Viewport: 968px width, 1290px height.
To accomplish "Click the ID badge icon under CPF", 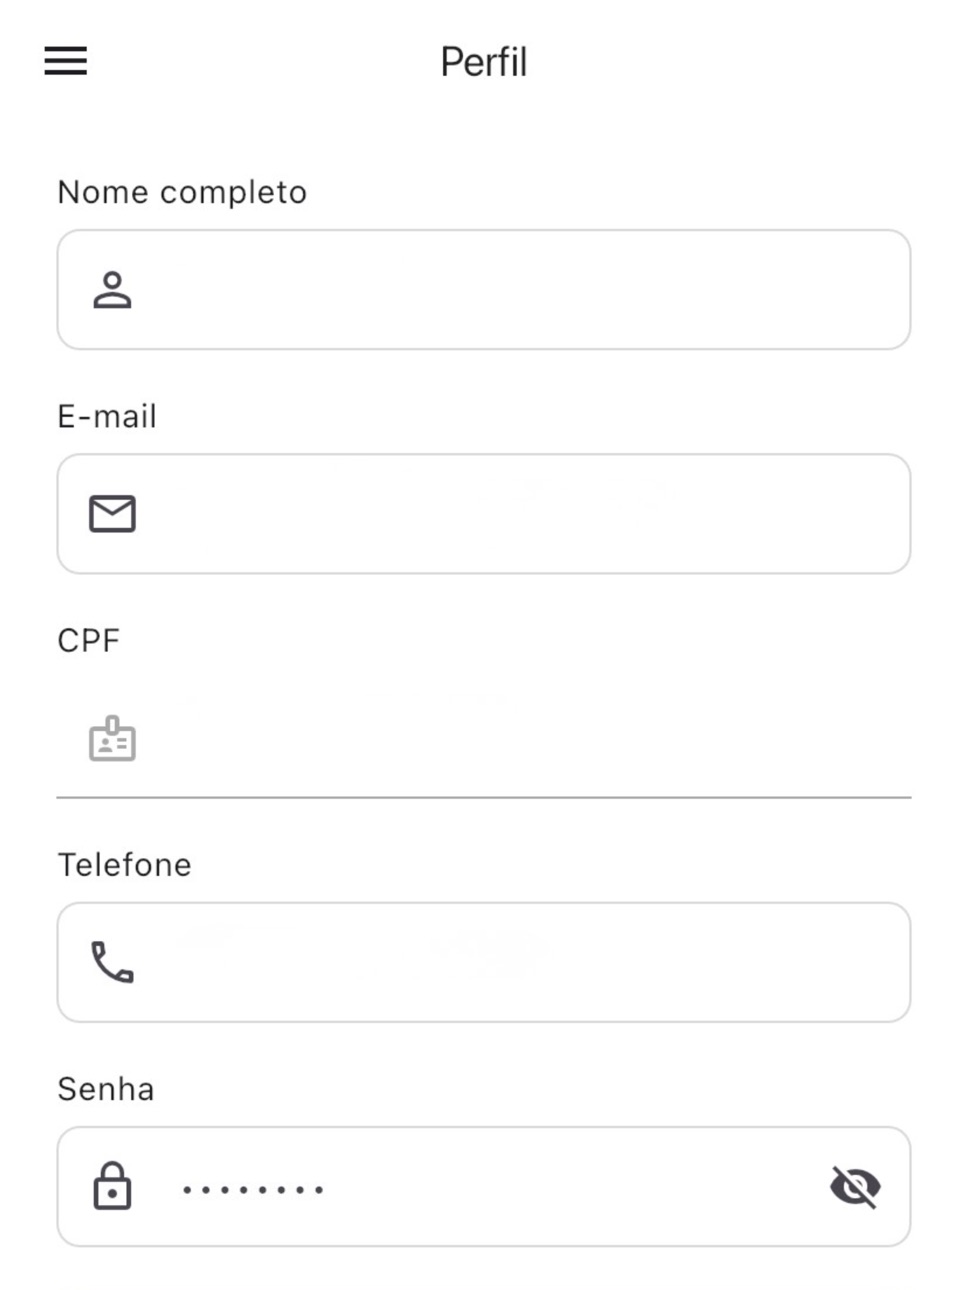I will (112, 739).
